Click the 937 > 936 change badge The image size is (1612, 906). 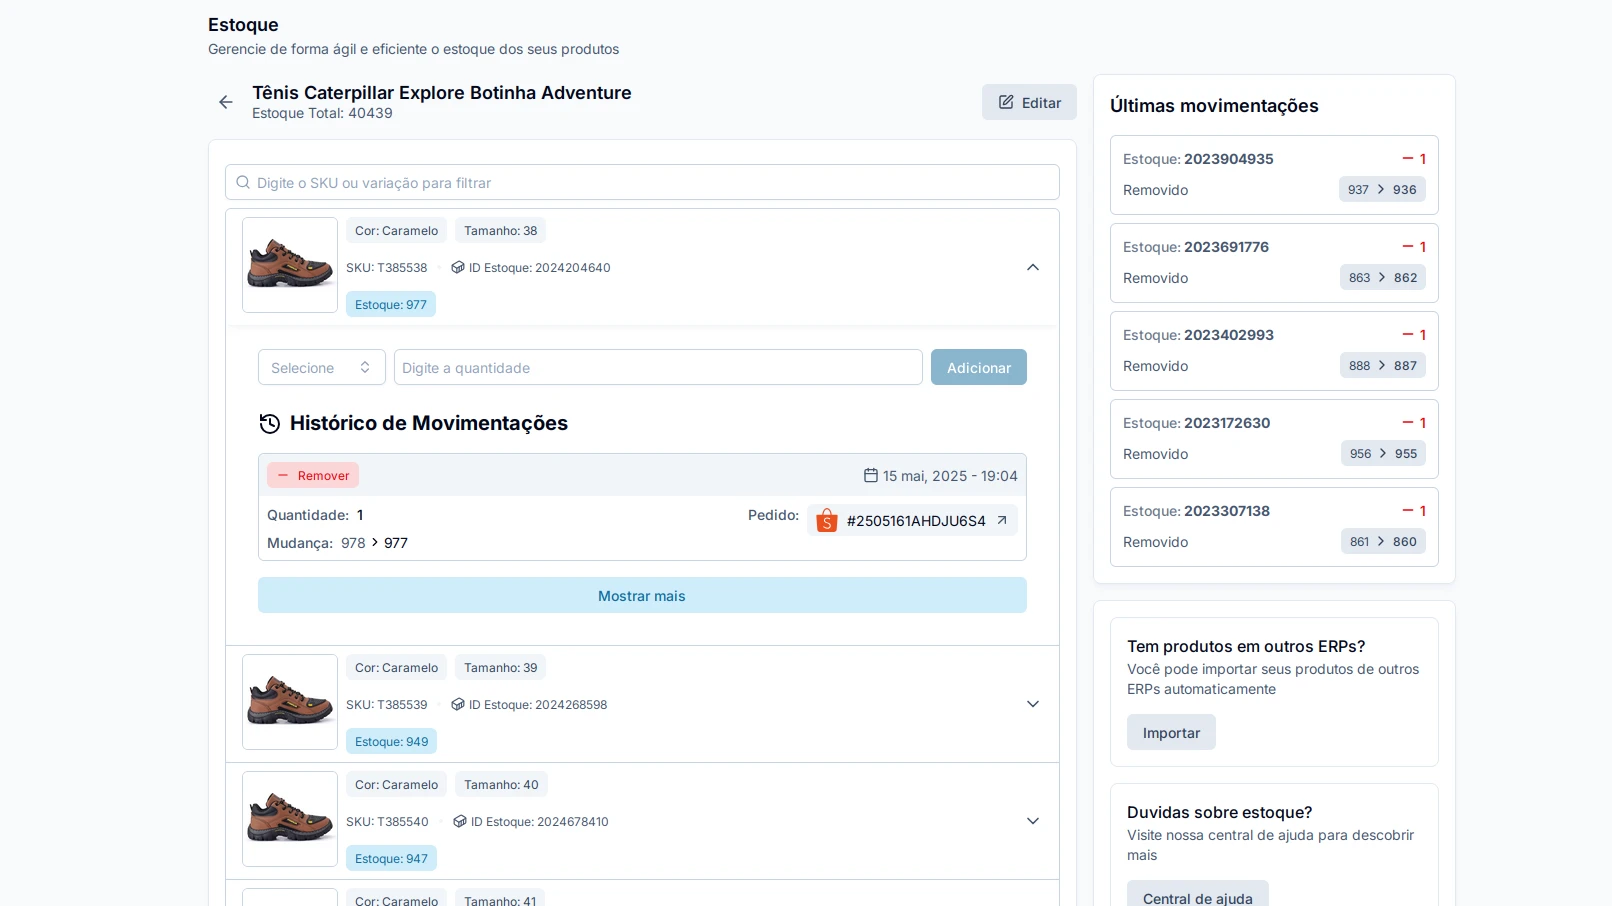tap(1382, 189)
